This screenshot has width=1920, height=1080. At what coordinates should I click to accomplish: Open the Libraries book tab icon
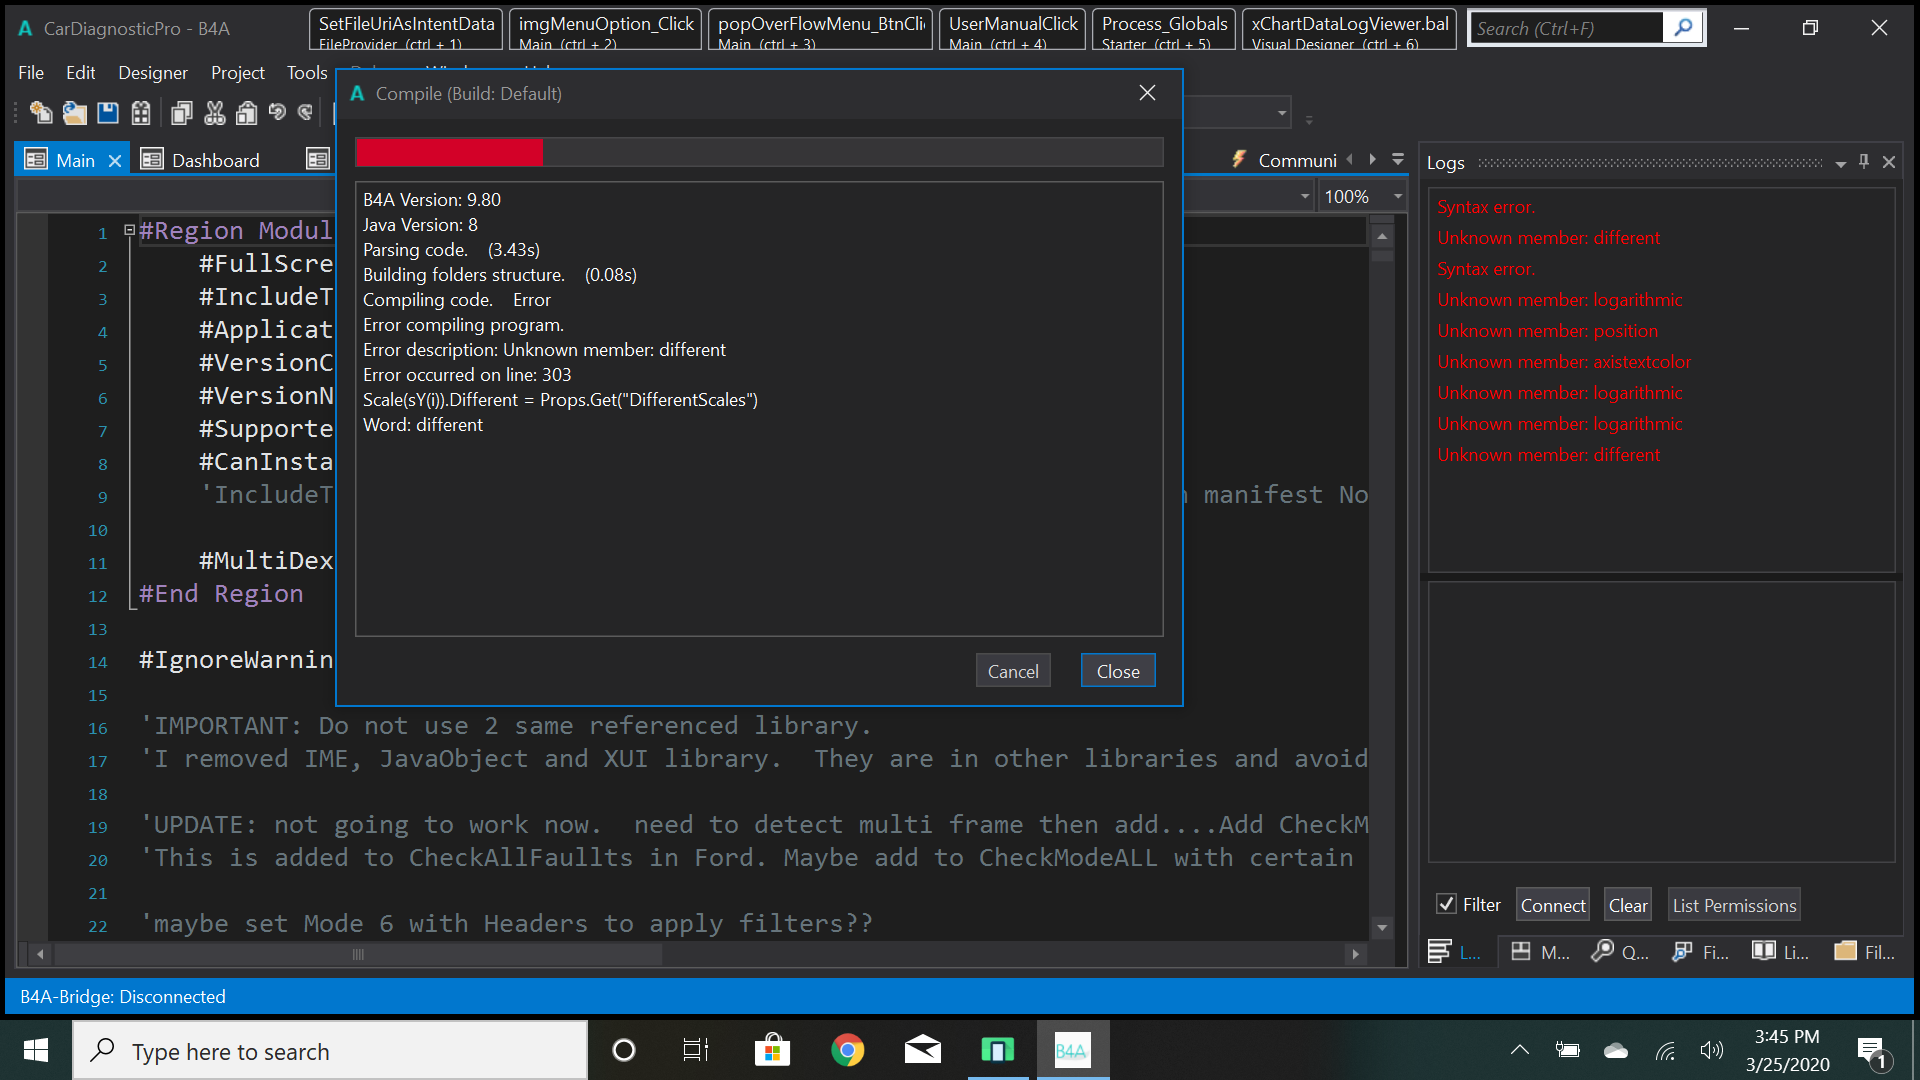(x=1764, y=951)
